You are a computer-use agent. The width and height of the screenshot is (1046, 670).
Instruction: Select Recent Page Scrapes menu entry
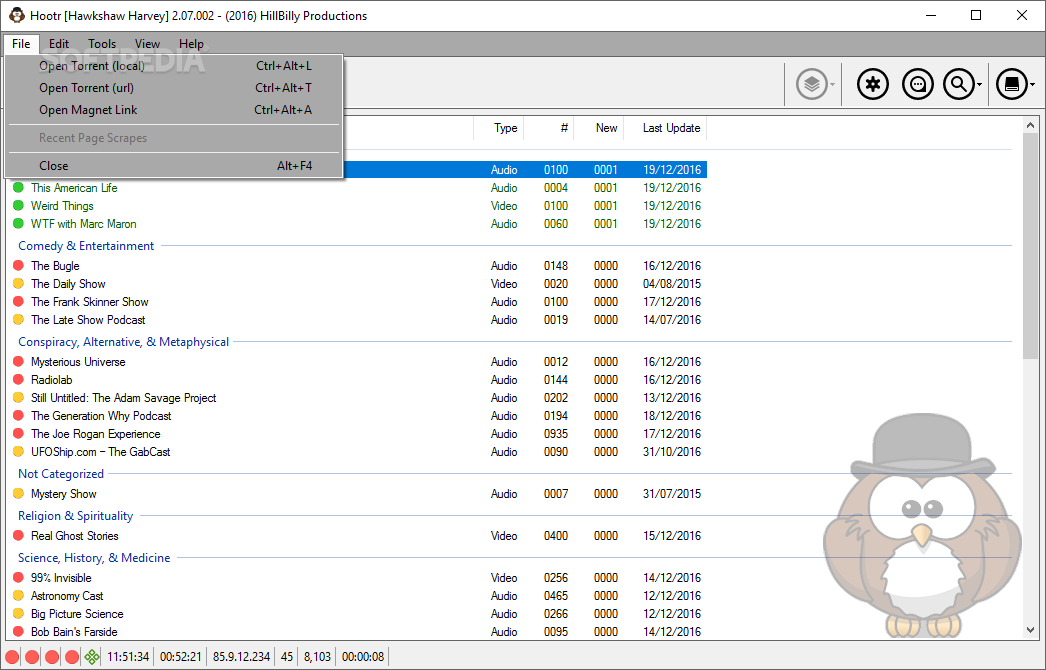(175, 138)
